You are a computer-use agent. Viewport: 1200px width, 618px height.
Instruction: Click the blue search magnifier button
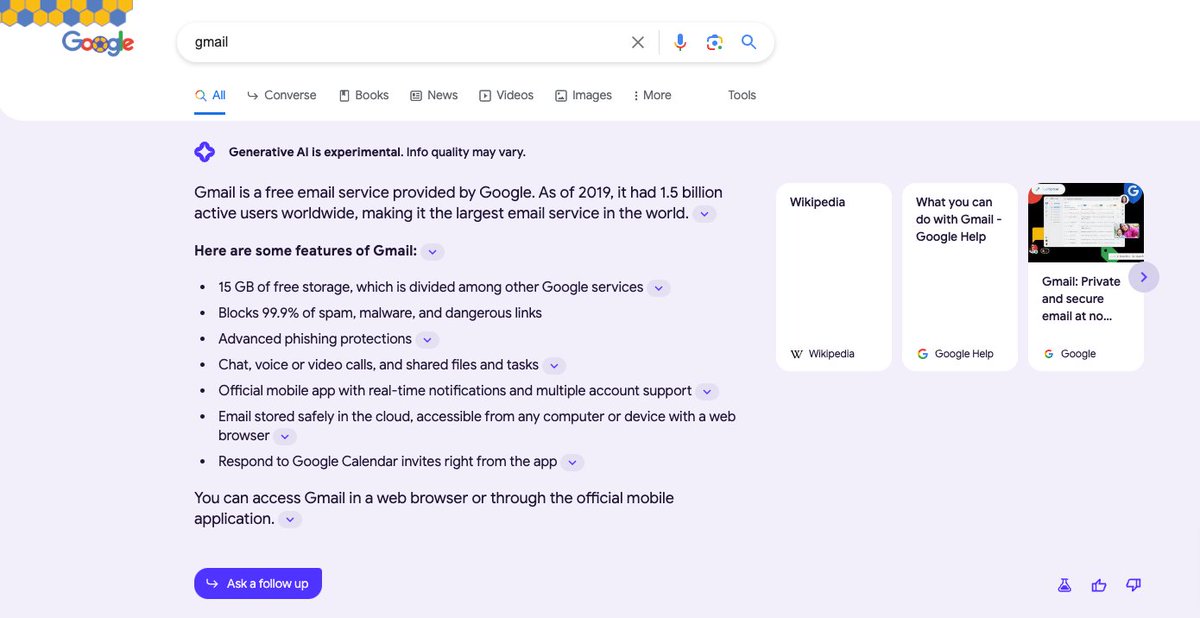point(748,42)
